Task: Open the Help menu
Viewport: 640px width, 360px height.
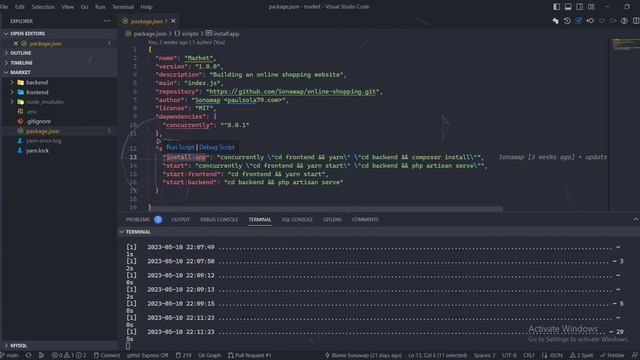Action: point(147,7)
